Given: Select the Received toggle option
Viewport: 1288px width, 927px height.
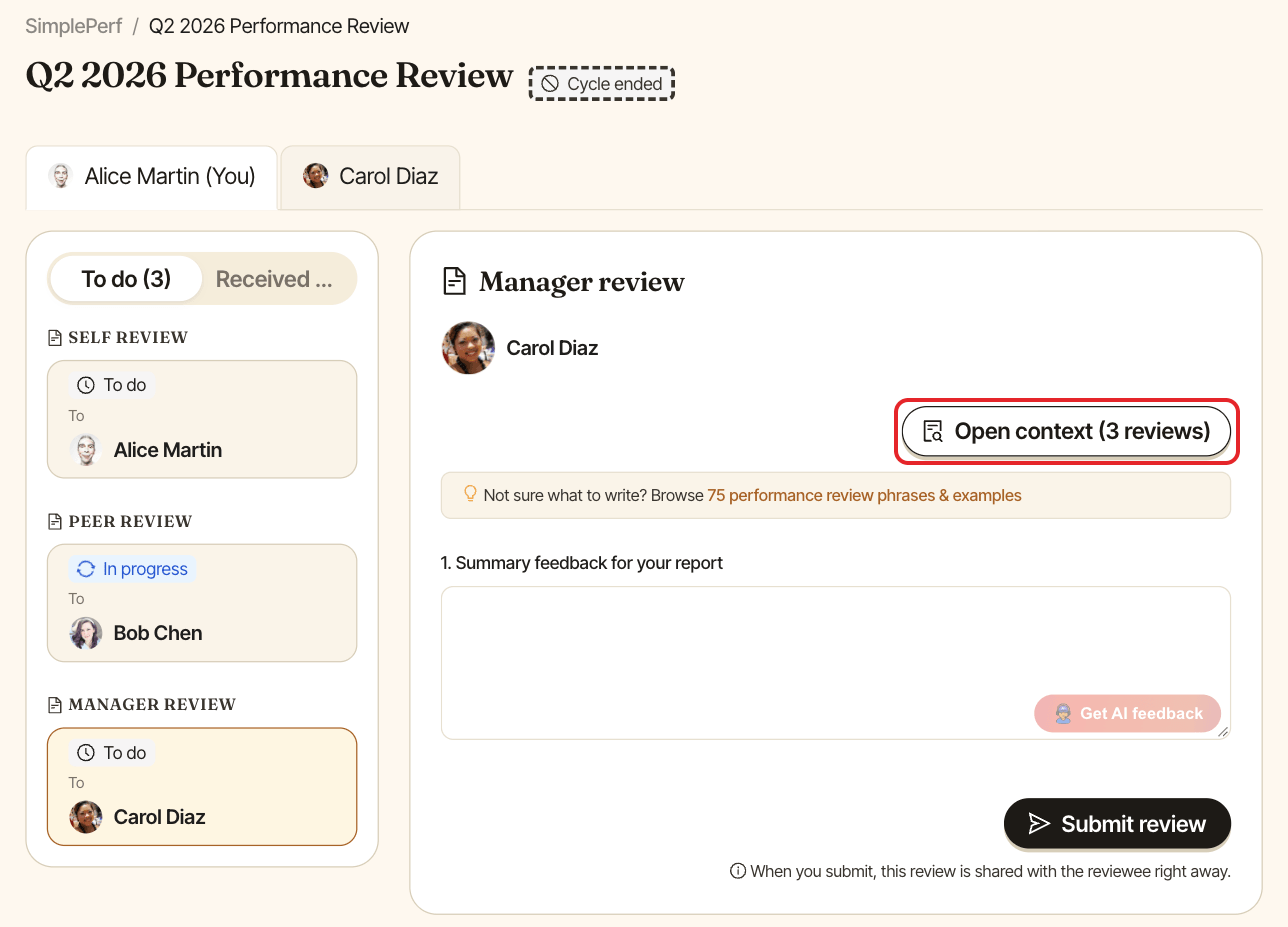Looking at the screenshot, I should coord(274,279).
